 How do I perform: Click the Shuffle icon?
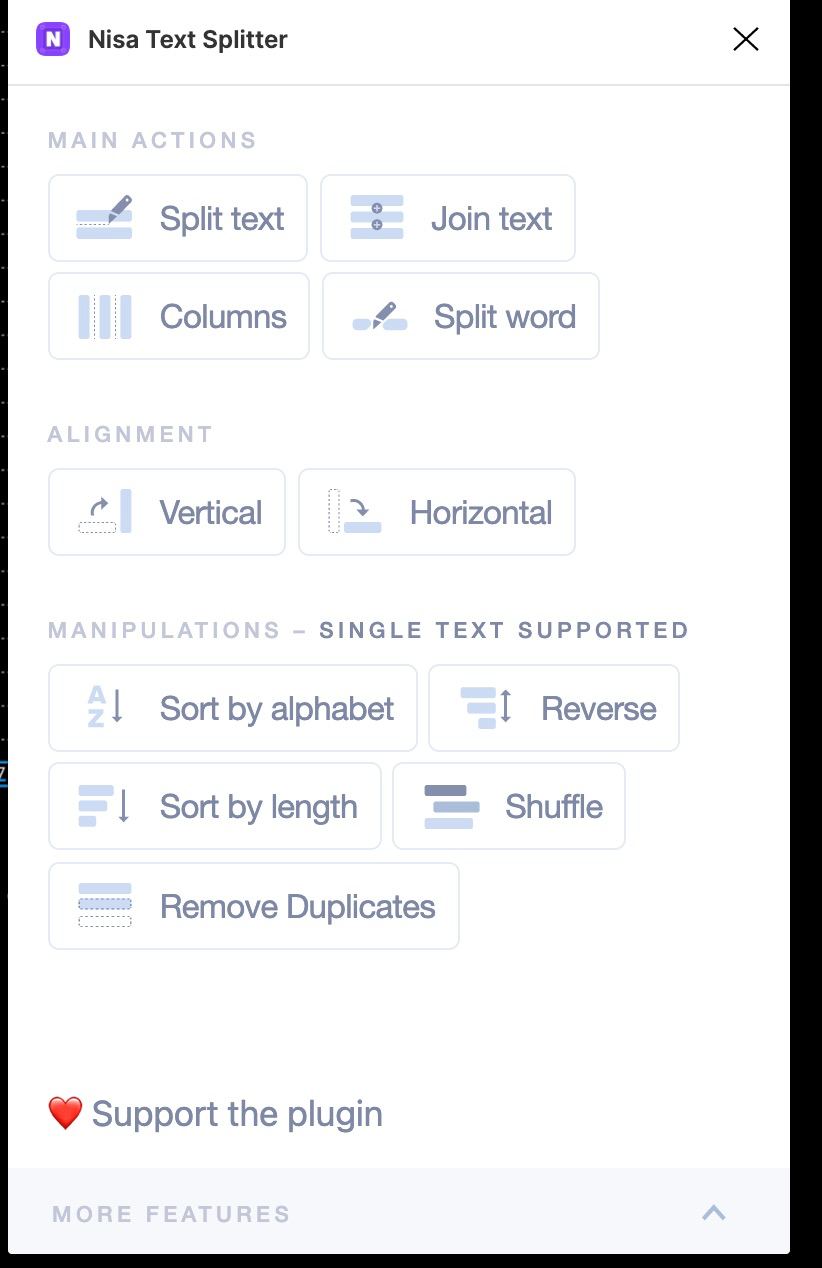pyautogui.click(x=451, y=806)
